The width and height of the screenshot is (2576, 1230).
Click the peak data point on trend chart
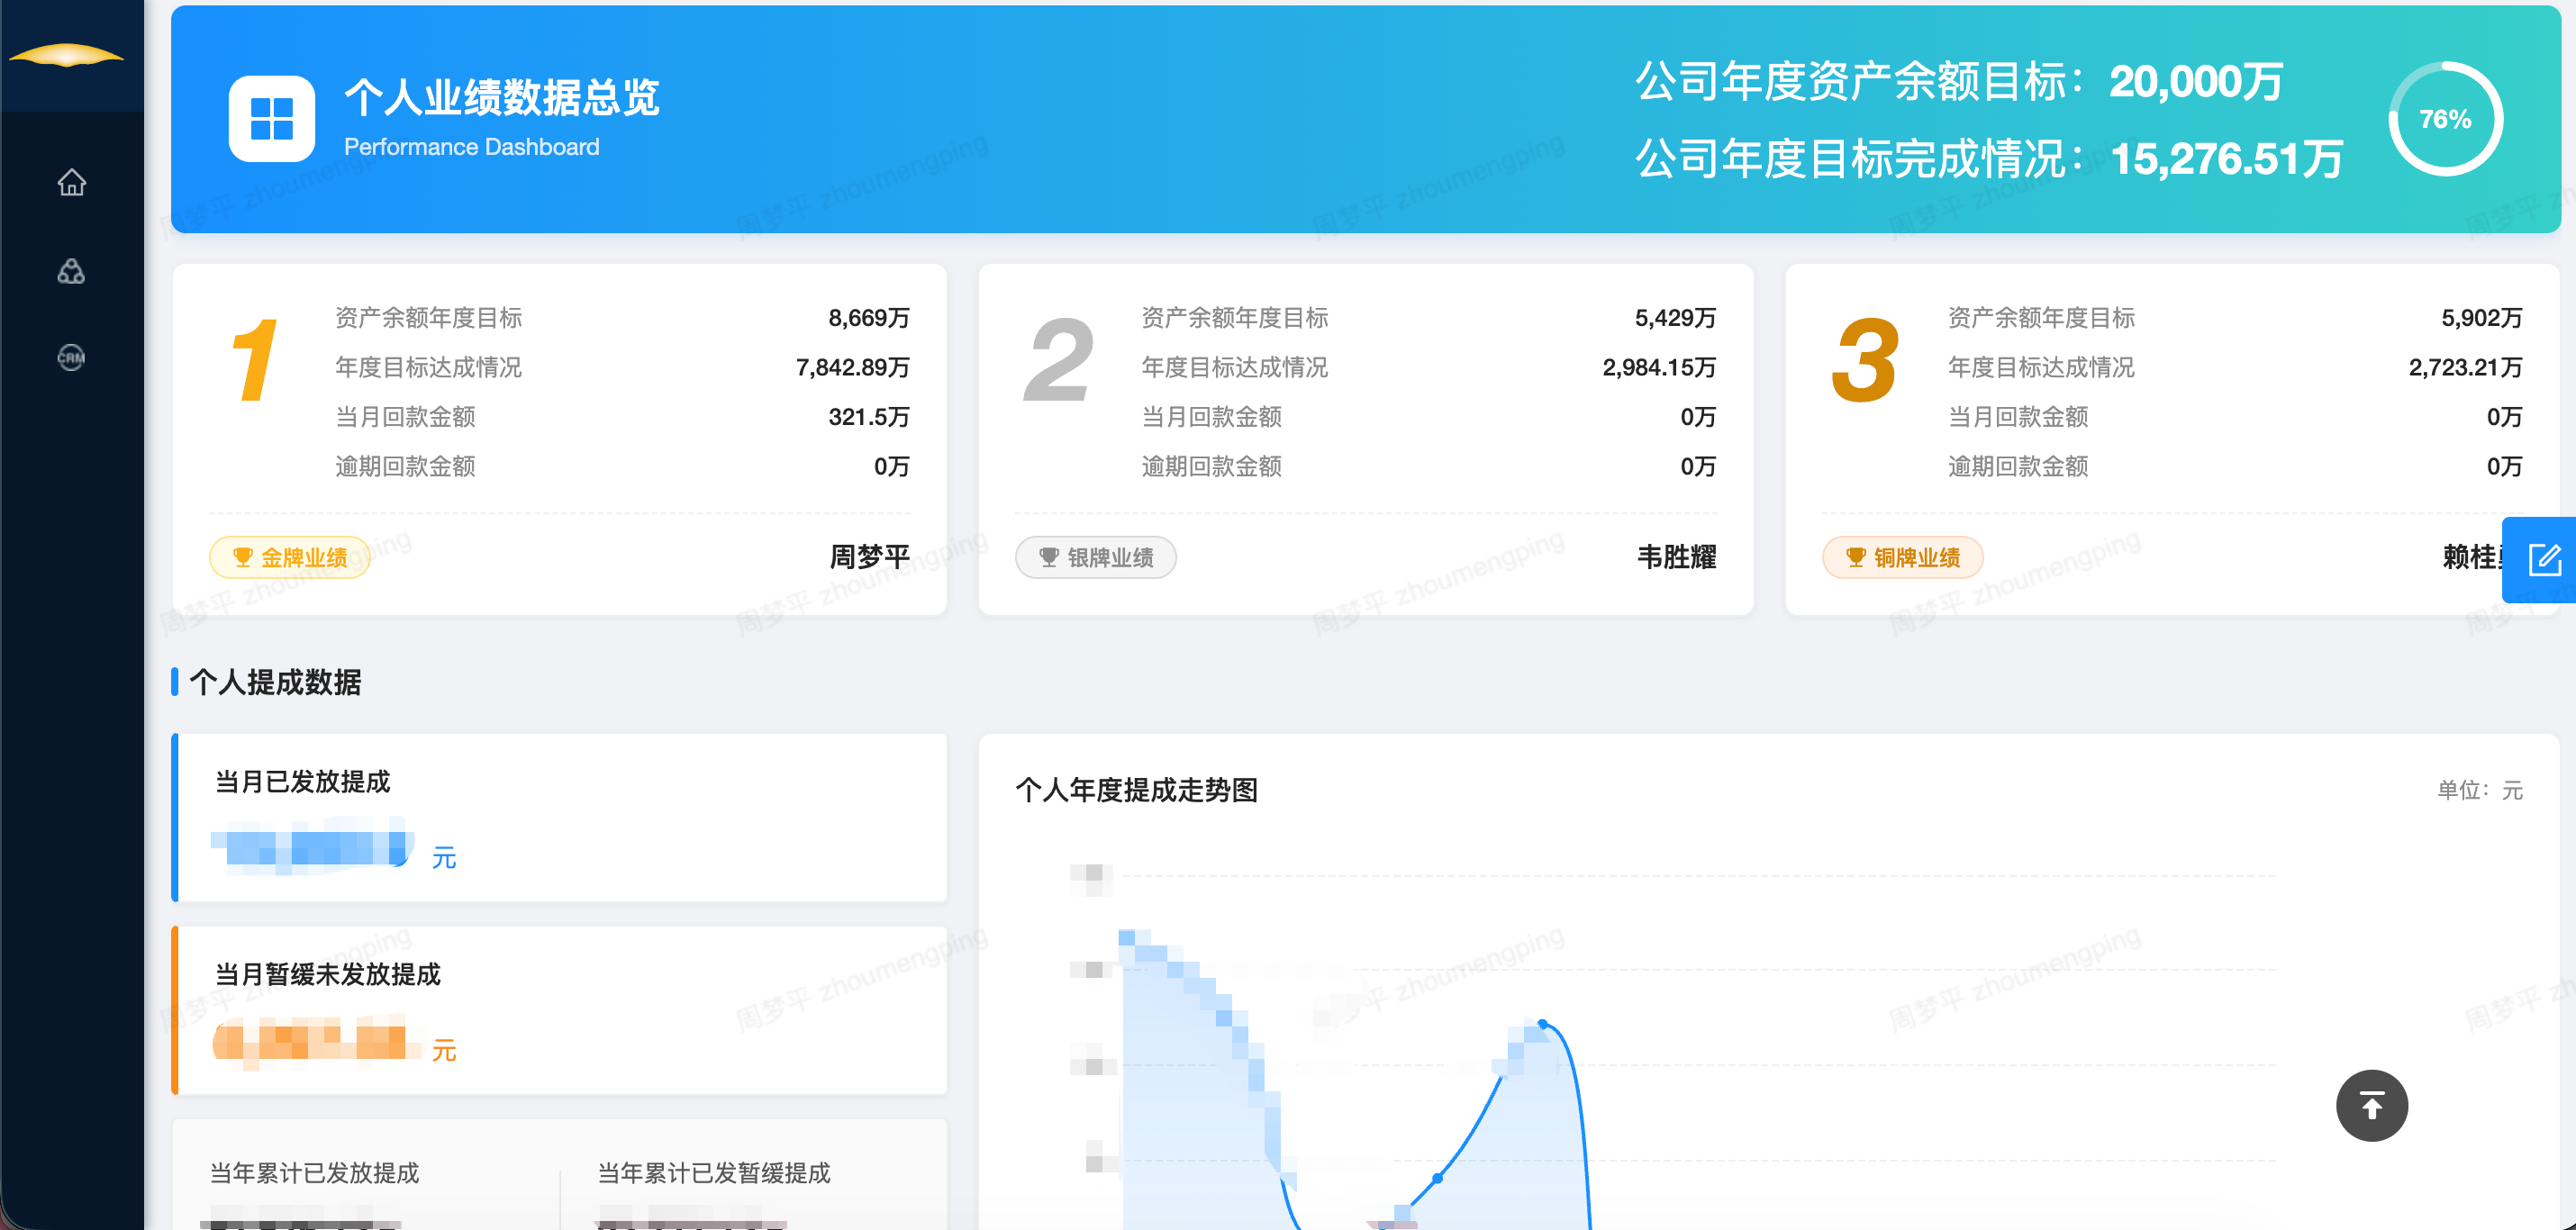[1543, 1024]
